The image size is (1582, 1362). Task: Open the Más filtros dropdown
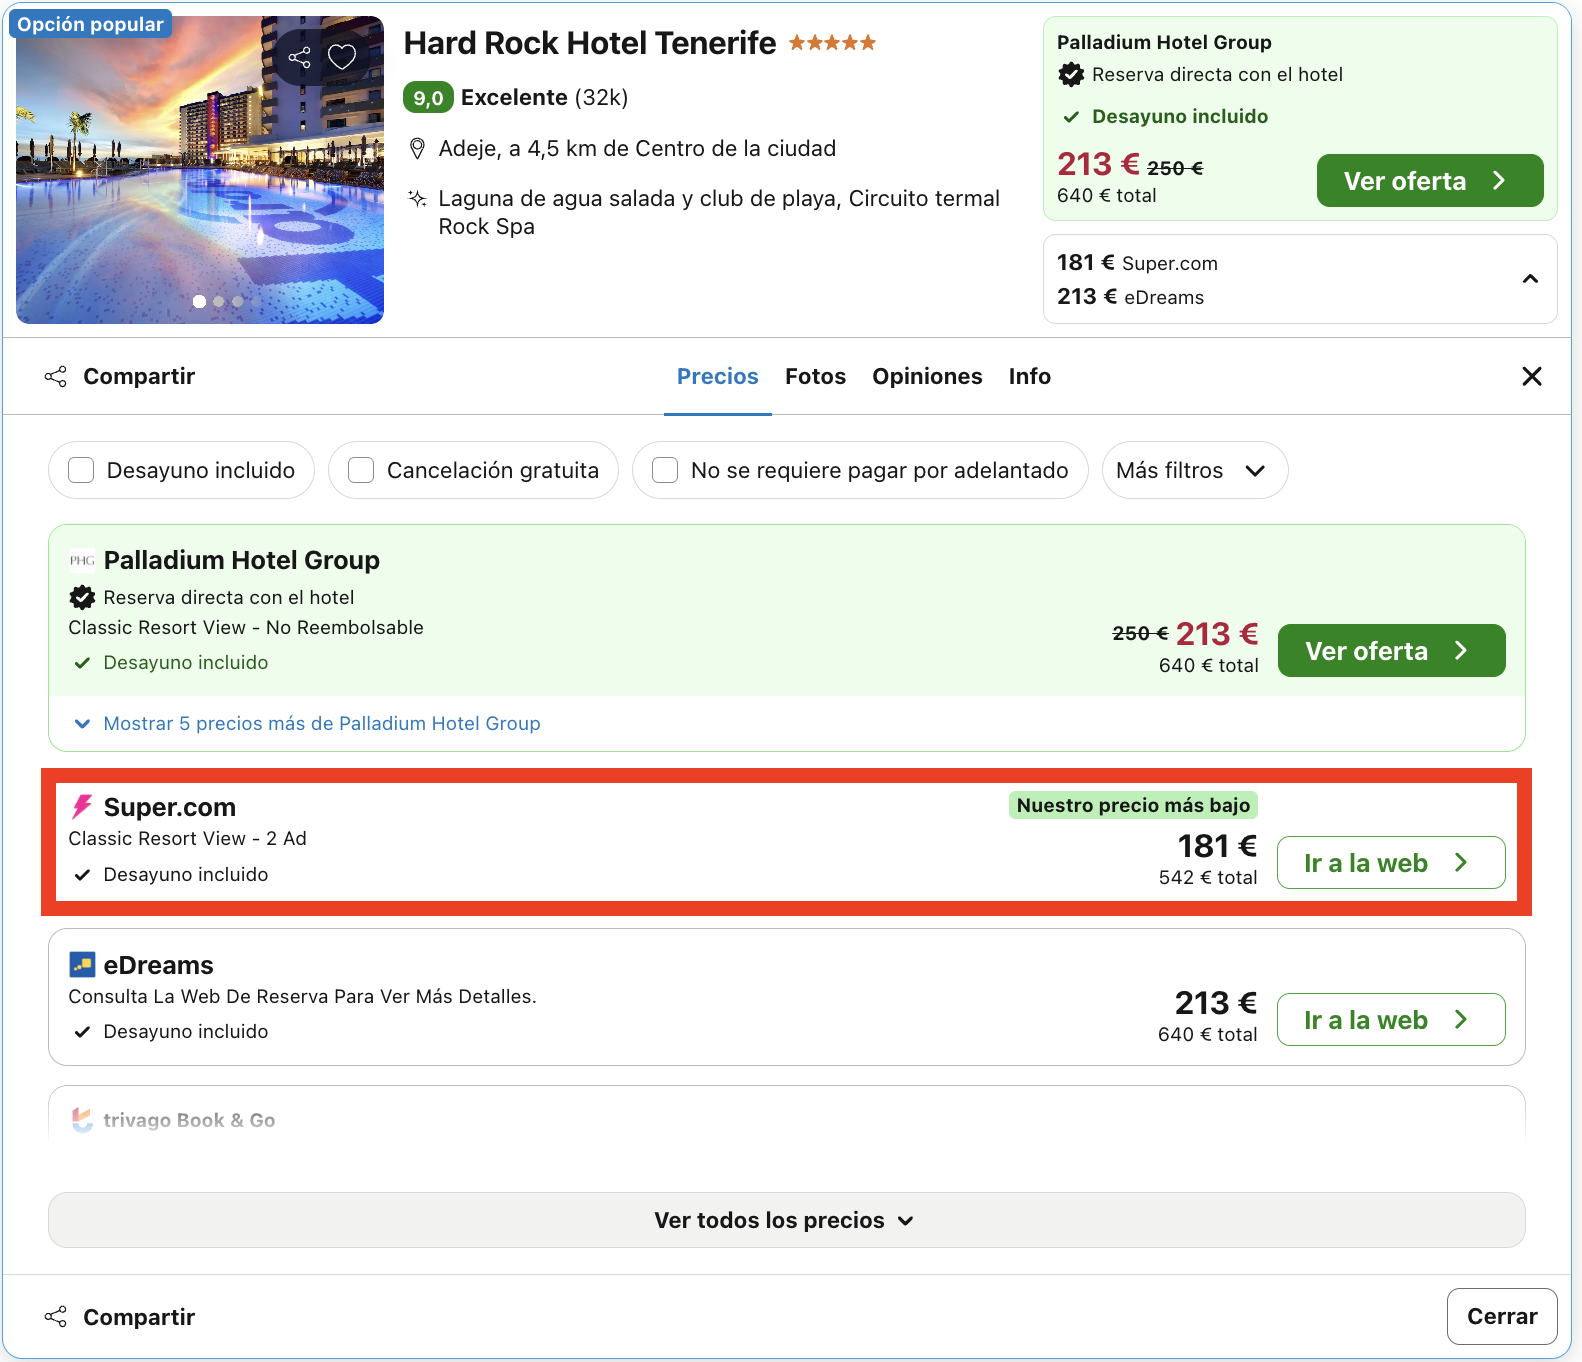[x=1195, y=470]
